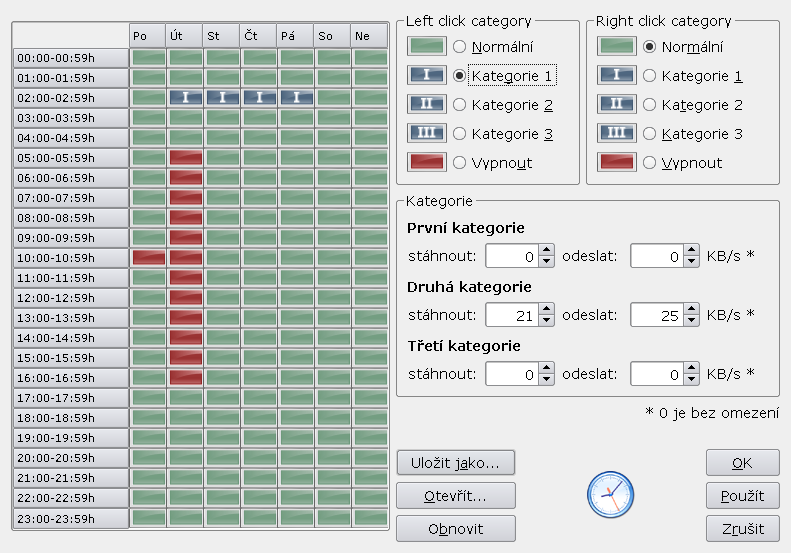Select the 02:00-02:59h row header
791x553 pixels.
71,98
